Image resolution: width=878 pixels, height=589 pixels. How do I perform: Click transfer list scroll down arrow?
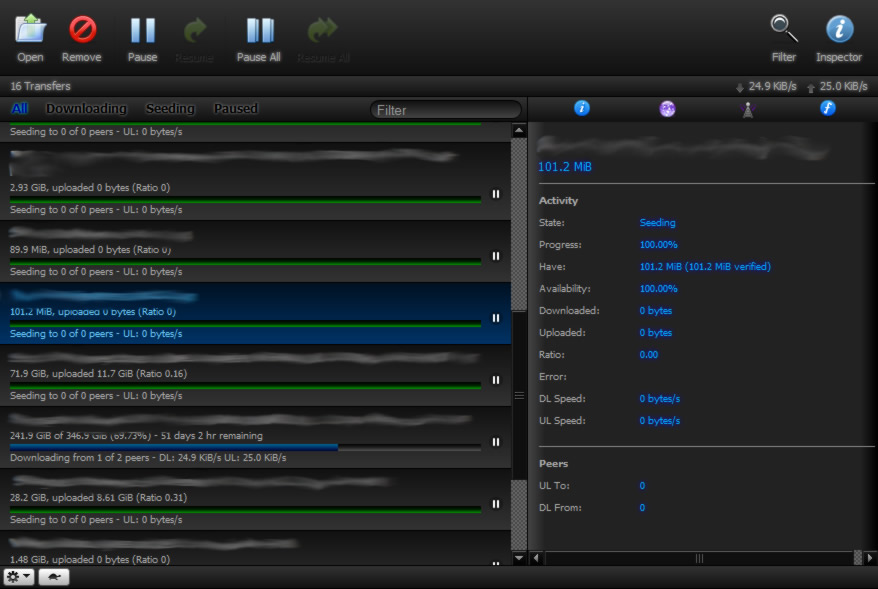click(x=519, y=558)
